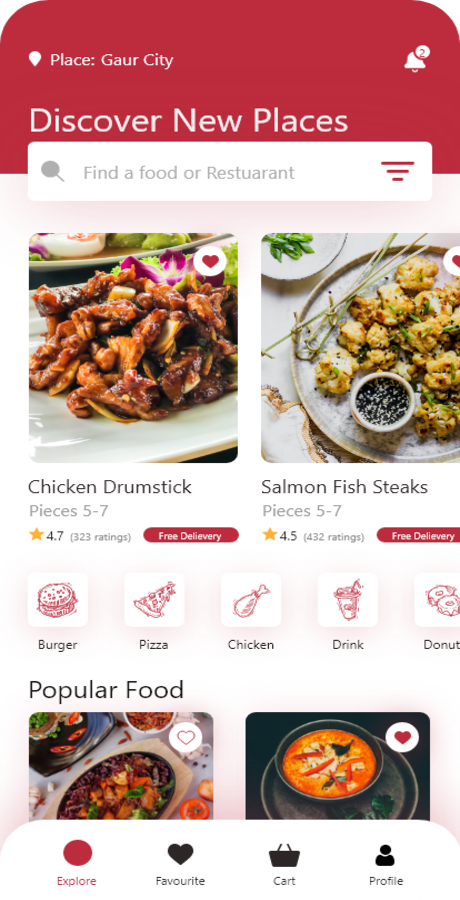Open the filter icon in search bar
The width and height of the screenshot is (460, 900).
click(397, 171)
